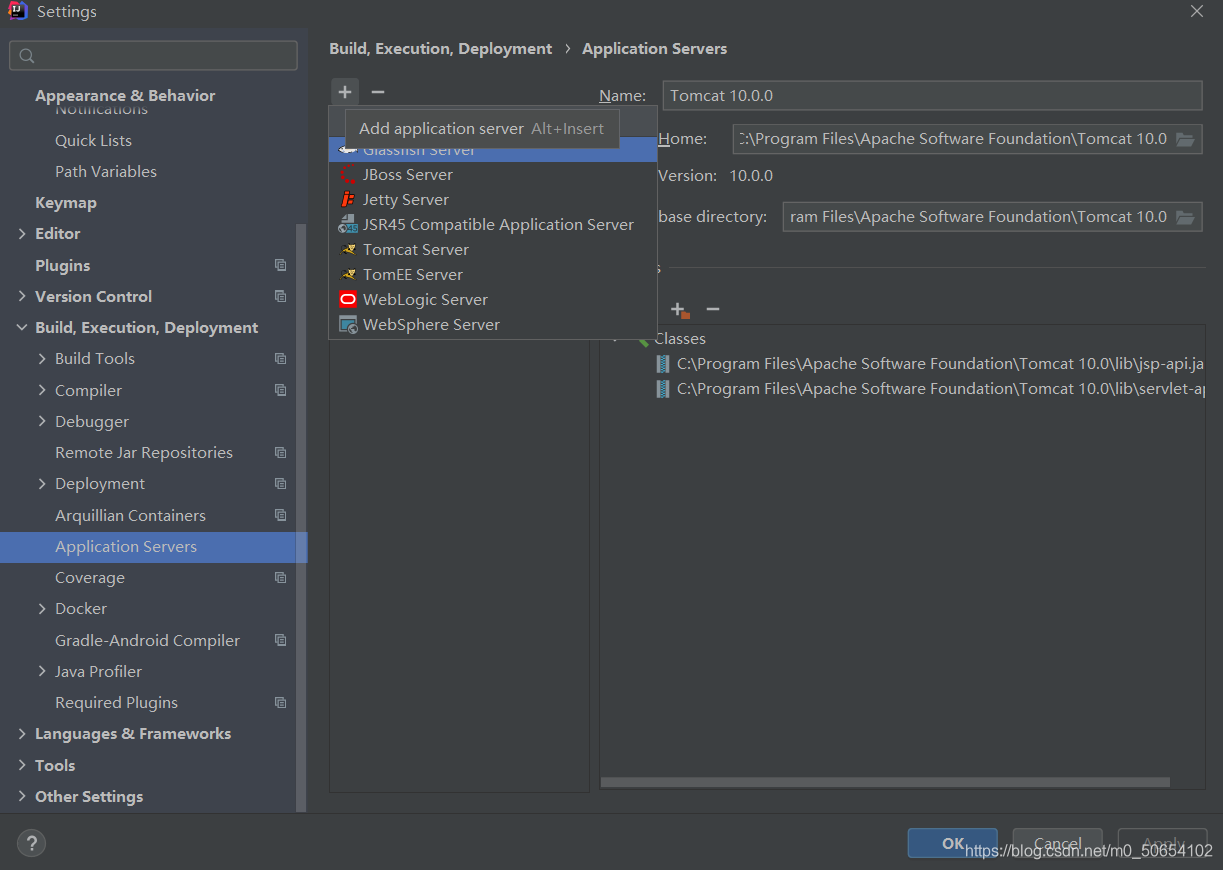
Task: Open help with the question mark button
Action: 31,843
